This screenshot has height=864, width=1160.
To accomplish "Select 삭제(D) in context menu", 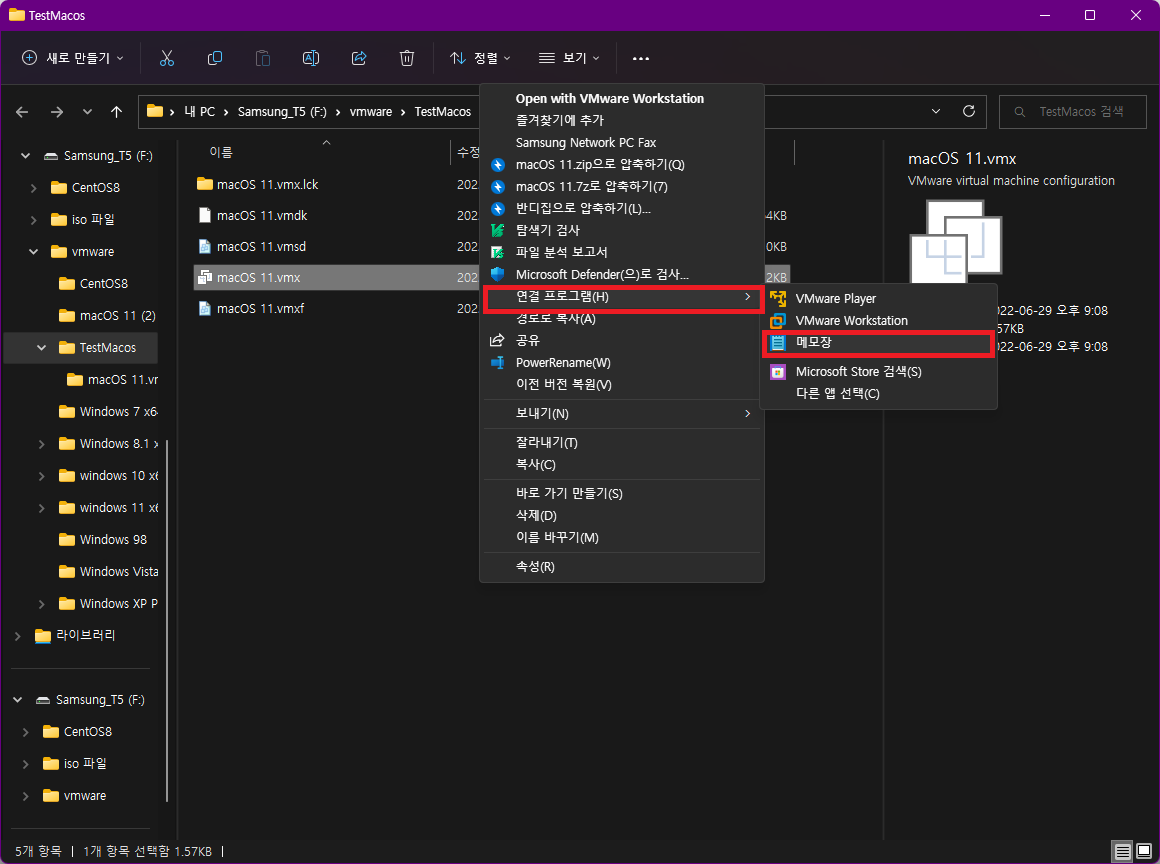I will pos(621,516).
